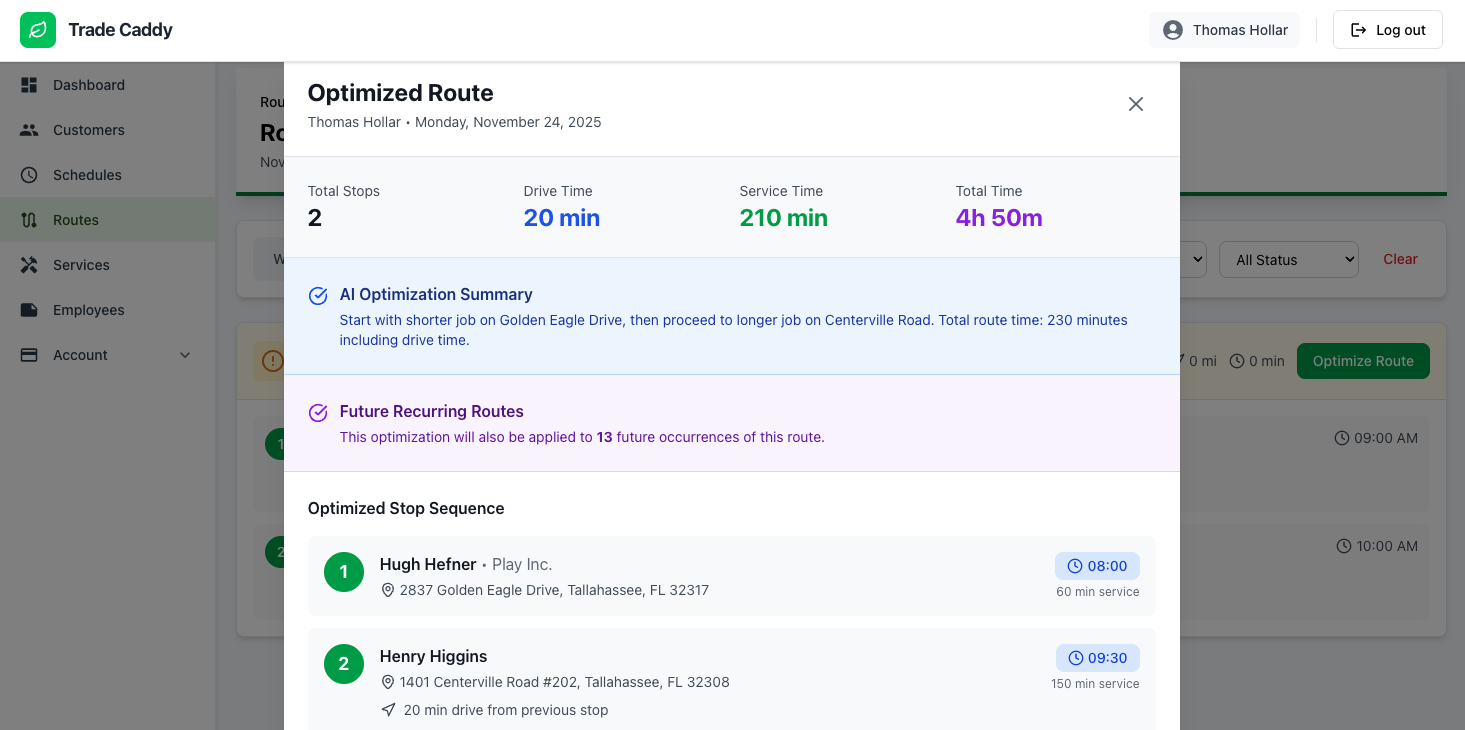Expand the Account menu chevron

point(185,355)
